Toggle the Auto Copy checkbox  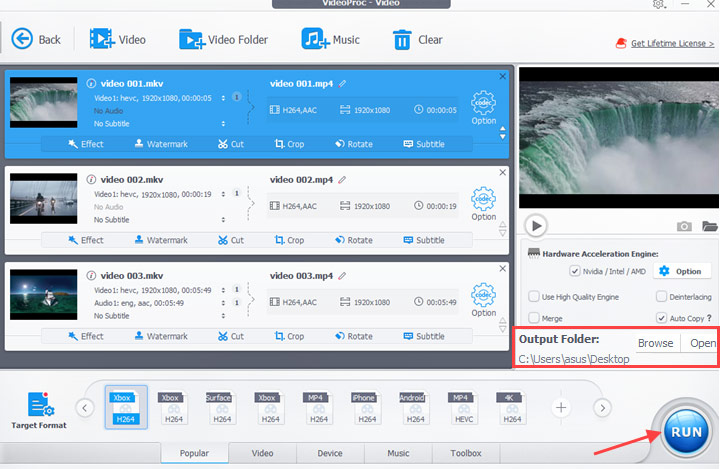tap(661, 318)
